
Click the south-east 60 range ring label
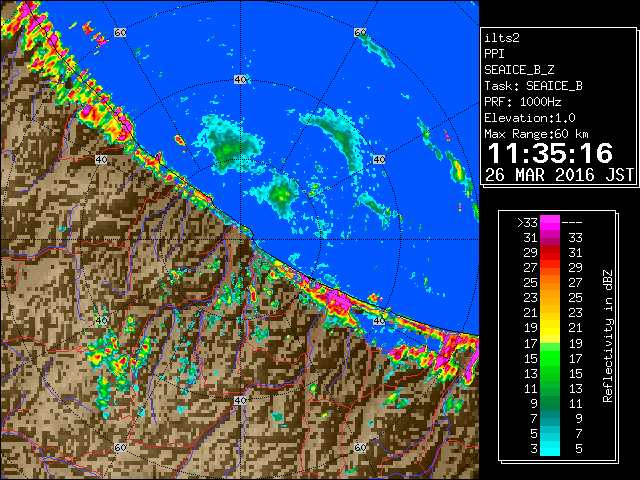(x=360, y=447)
